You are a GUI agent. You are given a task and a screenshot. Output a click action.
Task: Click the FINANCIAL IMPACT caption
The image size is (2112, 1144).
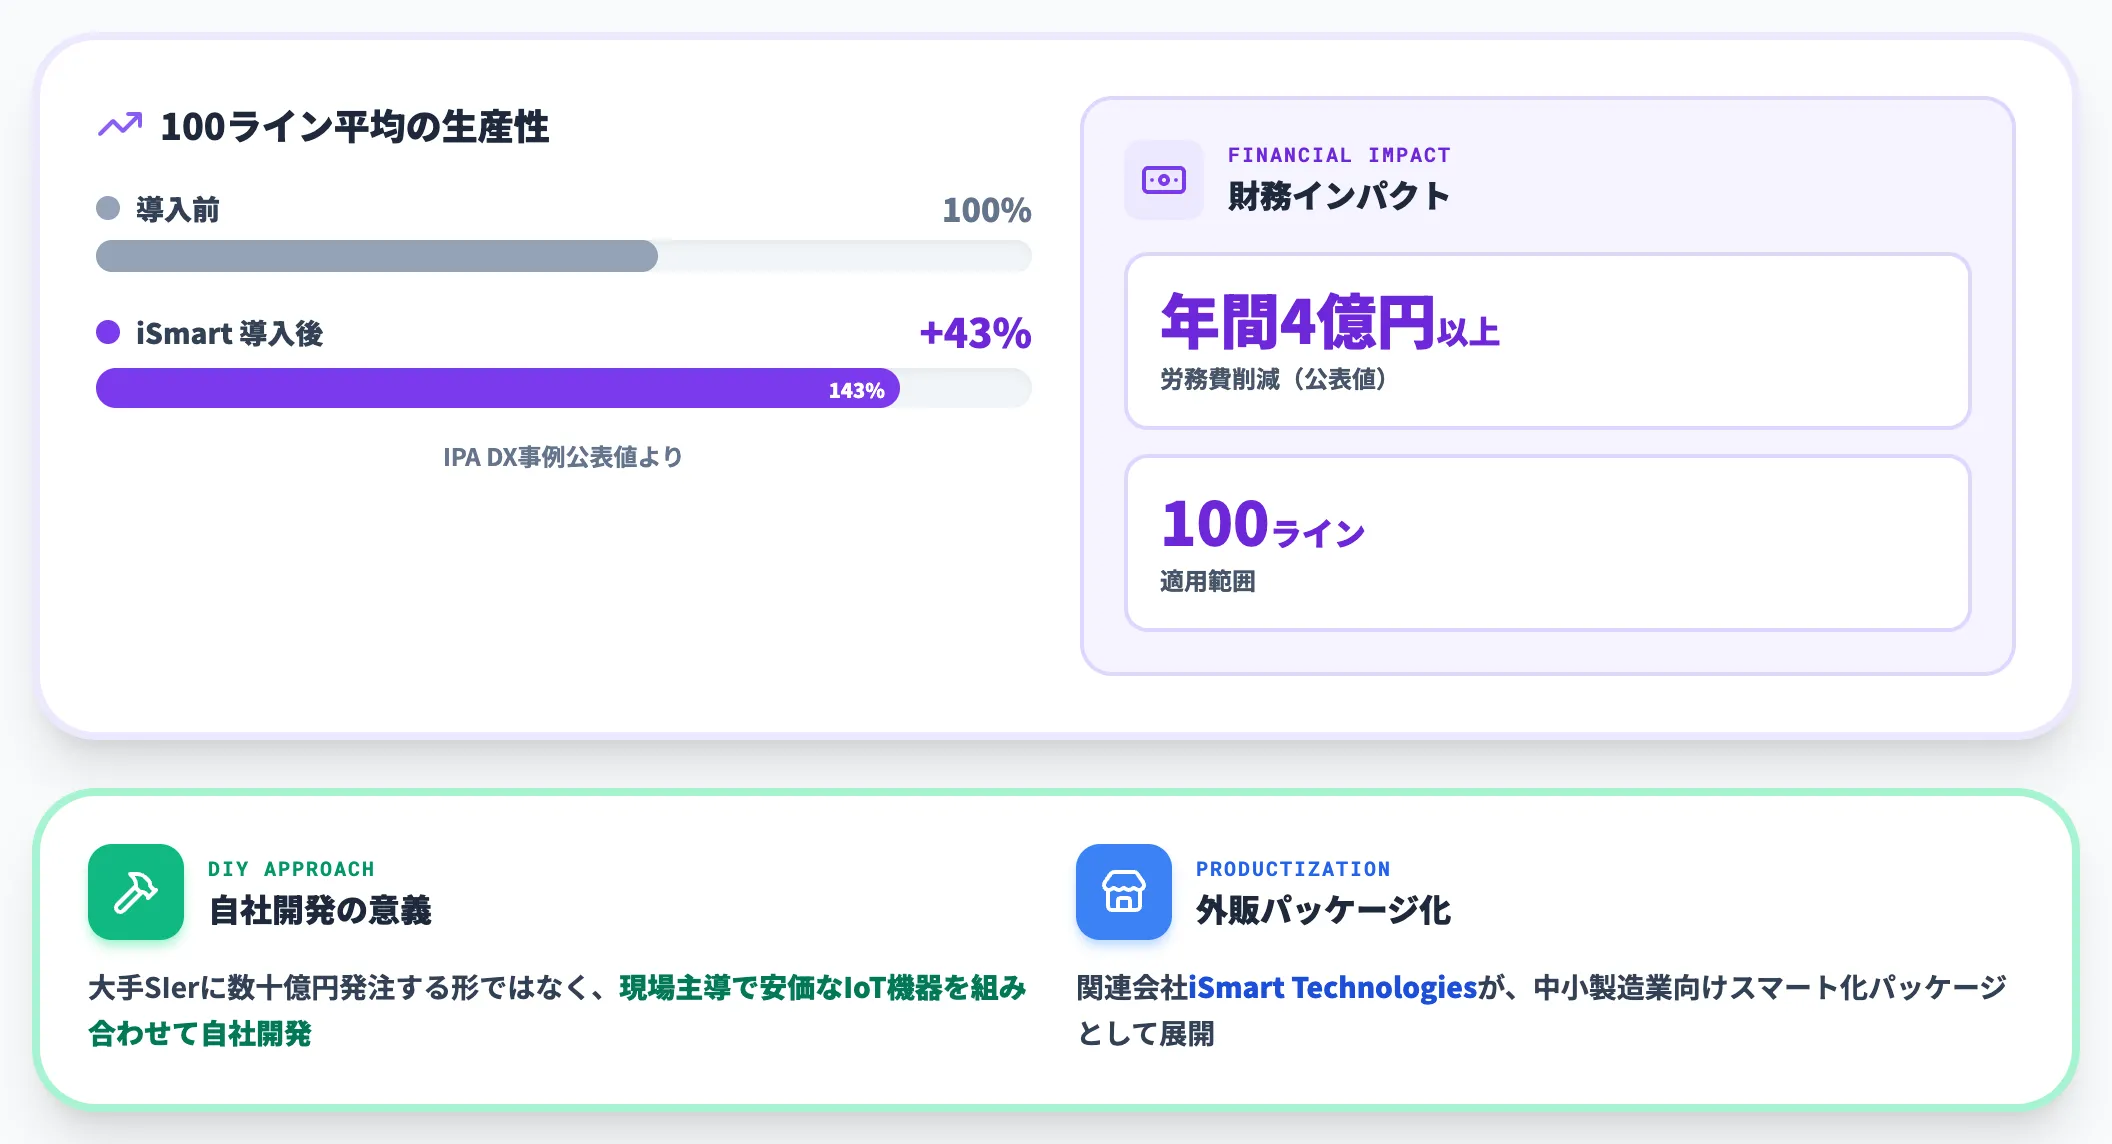tap(1339, 155)
